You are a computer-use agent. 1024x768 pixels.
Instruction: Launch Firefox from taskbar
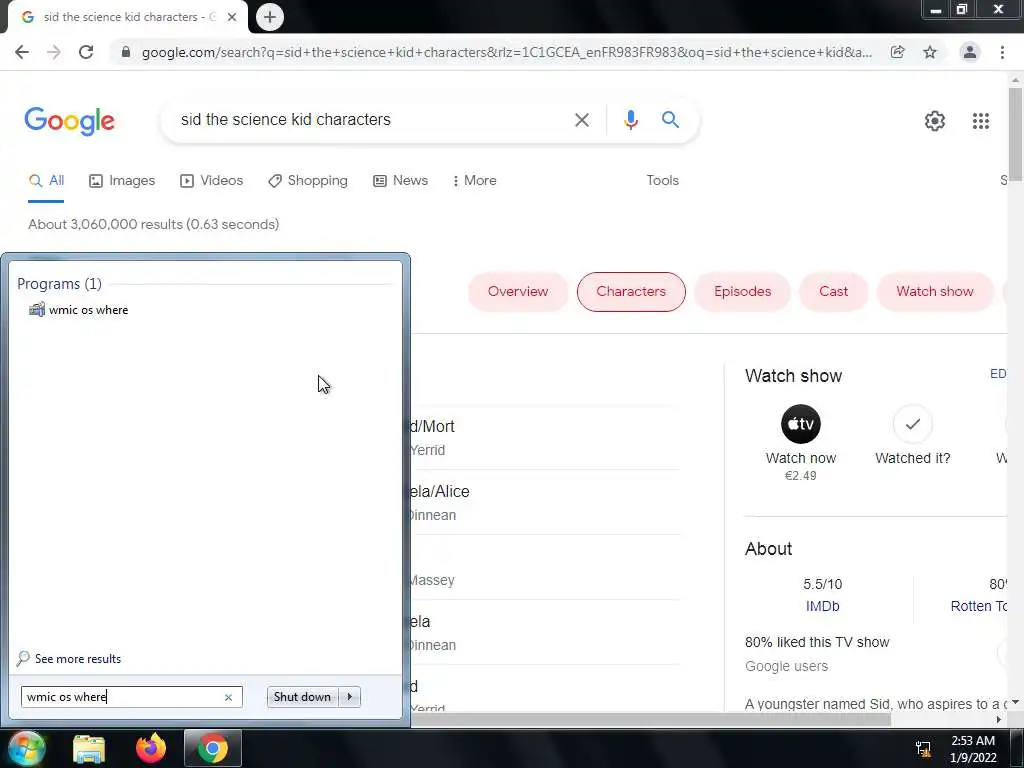[151, 748]
